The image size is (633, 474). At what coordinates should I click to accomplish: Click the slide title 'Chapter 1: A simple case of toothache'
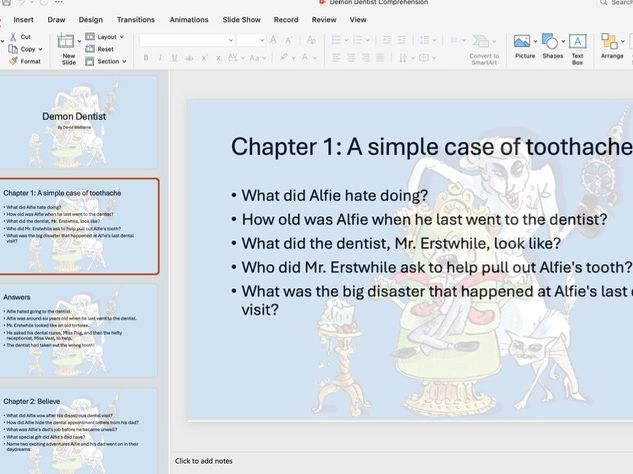432,147
